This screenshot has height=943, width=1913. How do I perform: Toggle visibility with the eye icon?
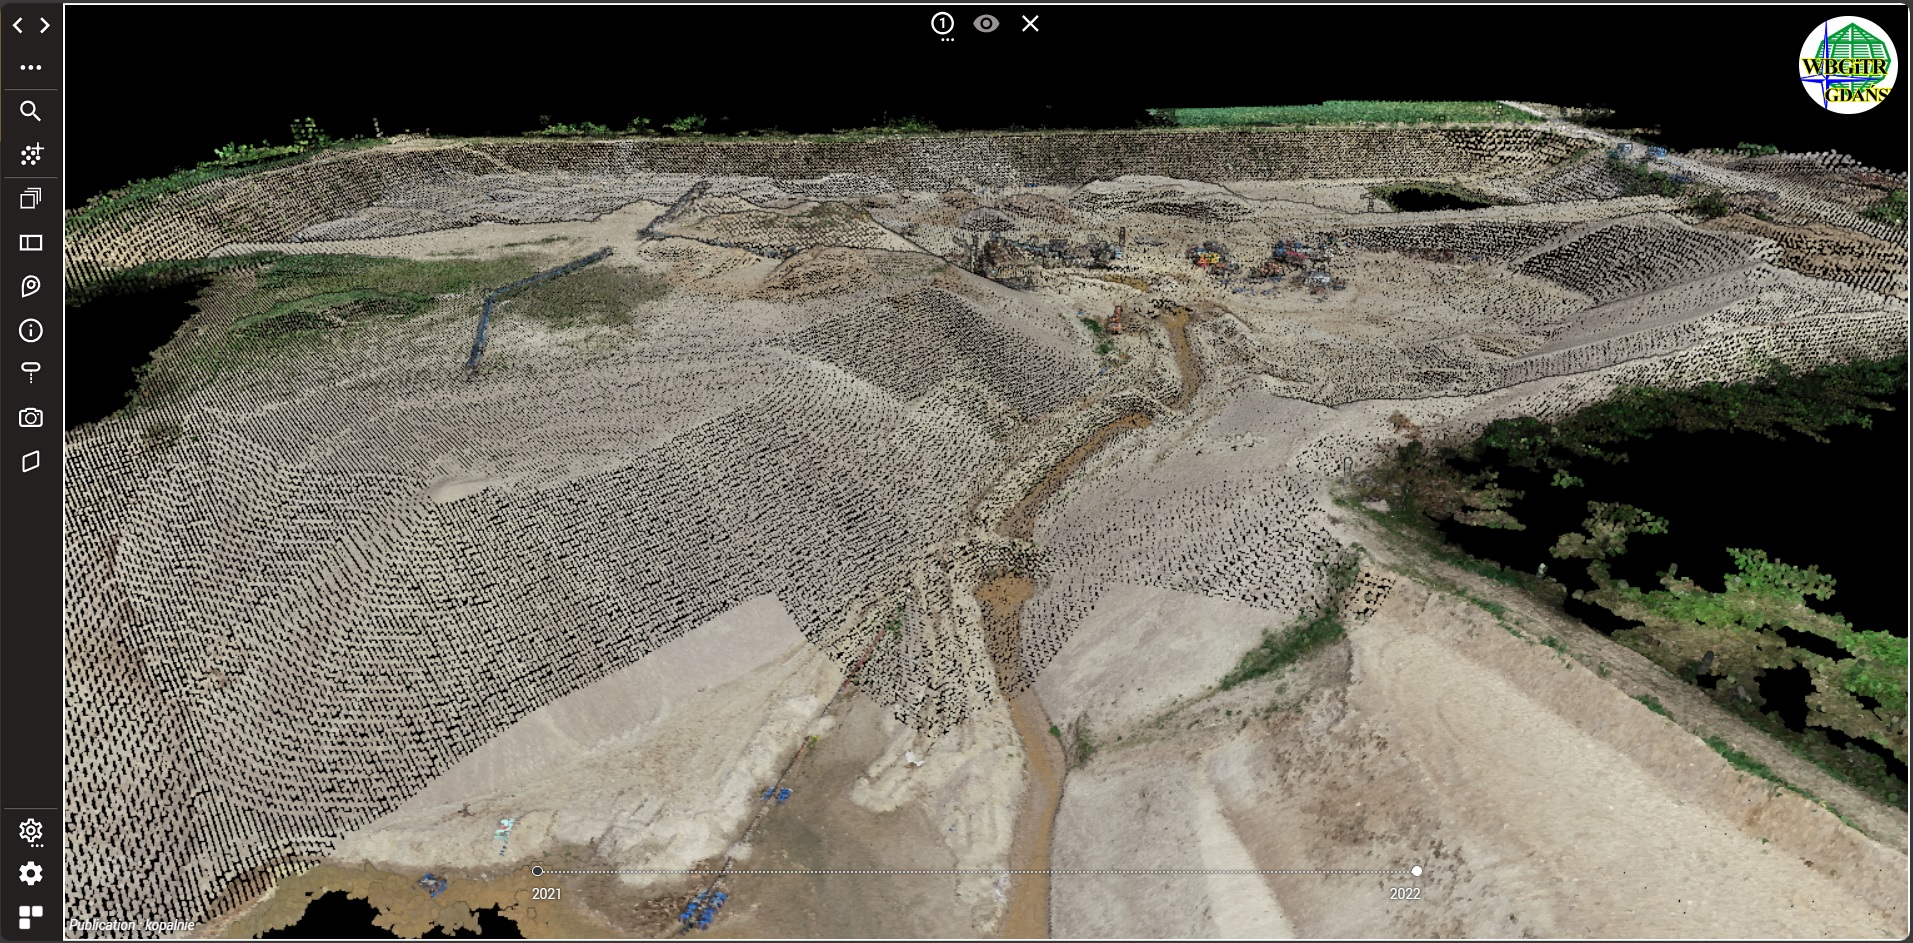(986, 24)
